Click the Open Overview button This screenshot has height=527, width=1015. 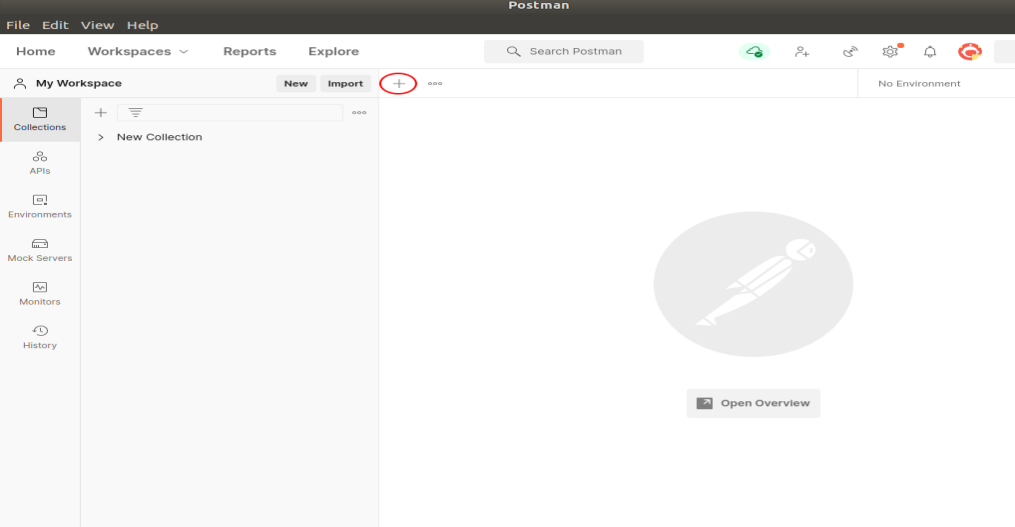pyautogui.click(x=753, y=403)
